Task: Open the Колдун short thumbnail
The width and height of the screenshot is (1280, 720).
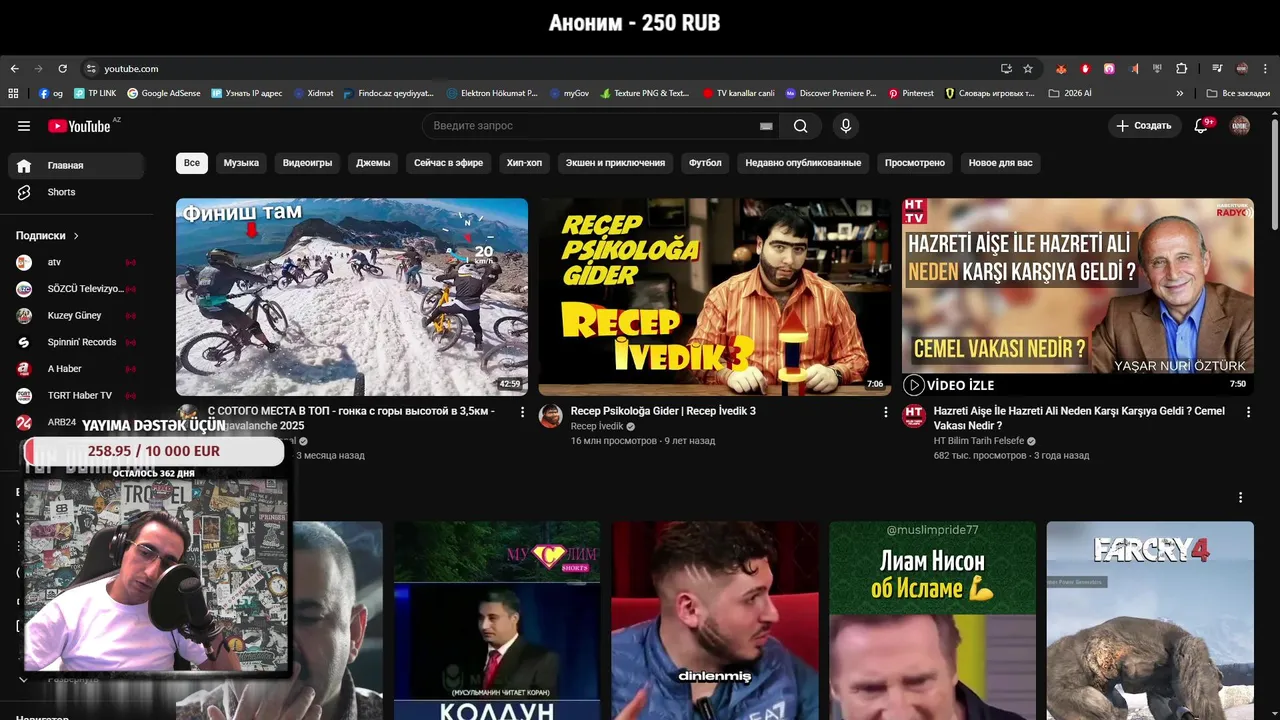Action: click(x=497, y=620)
